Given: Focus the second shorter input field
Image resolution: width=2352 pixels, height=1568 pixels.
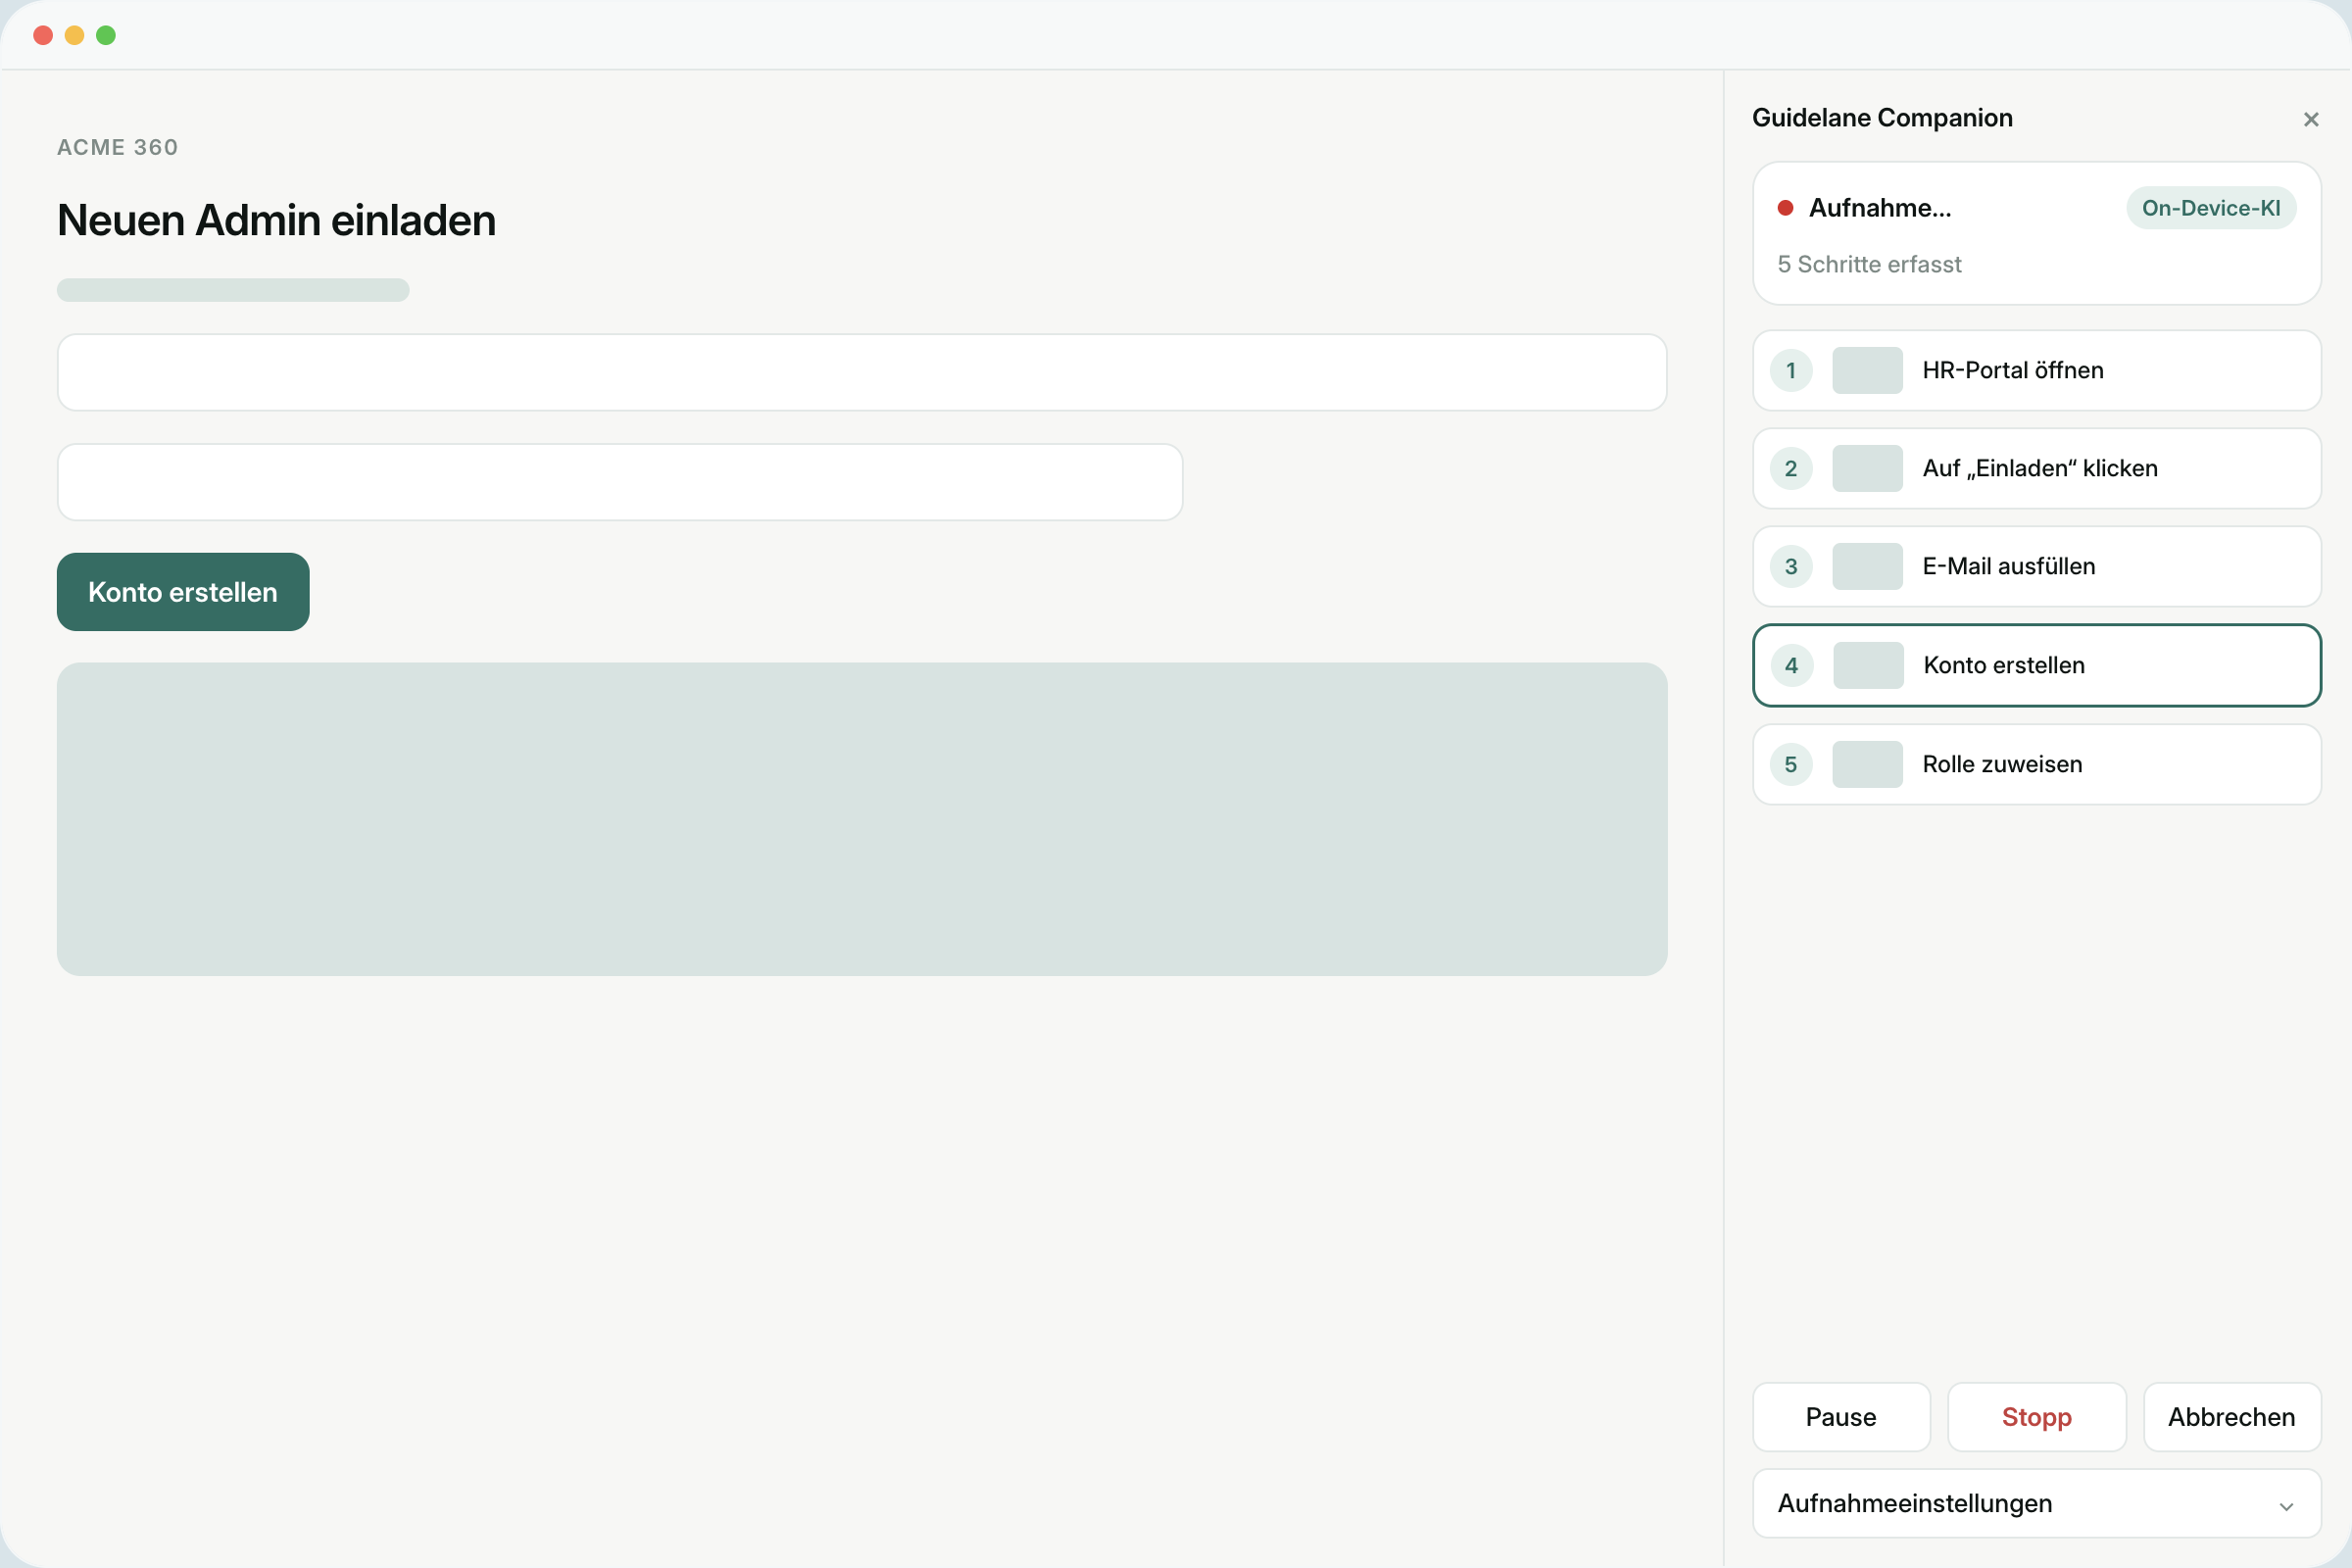Looking at the screenshot, I should tap(620, 482).
